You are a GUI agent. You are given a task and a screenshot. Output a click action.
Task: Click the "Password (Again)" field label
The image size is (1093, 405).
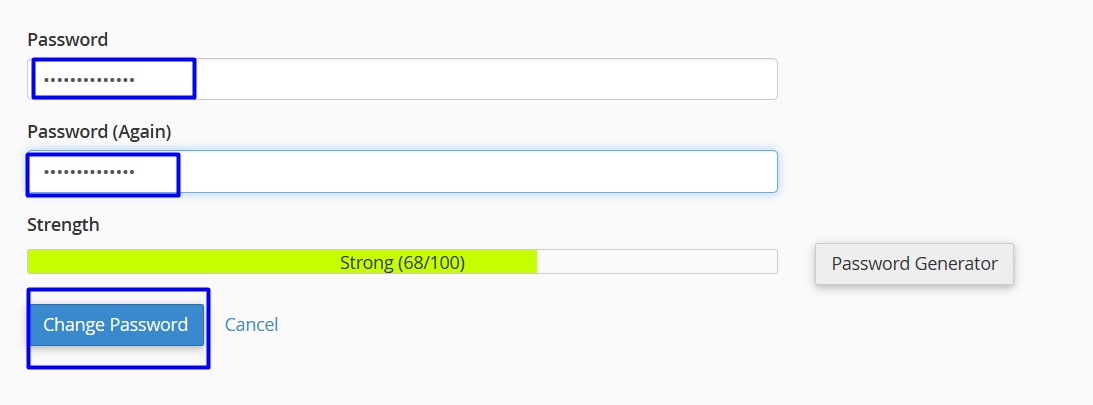[99, 132]
